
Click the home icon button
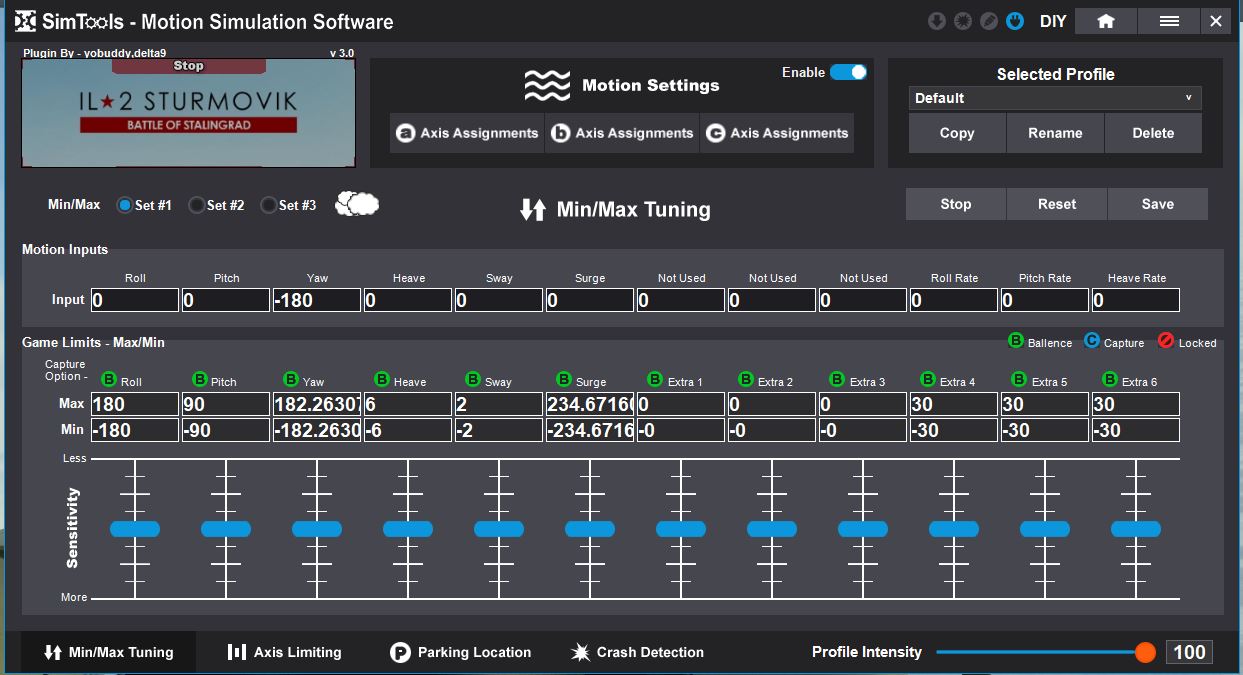pos(1105,21)
